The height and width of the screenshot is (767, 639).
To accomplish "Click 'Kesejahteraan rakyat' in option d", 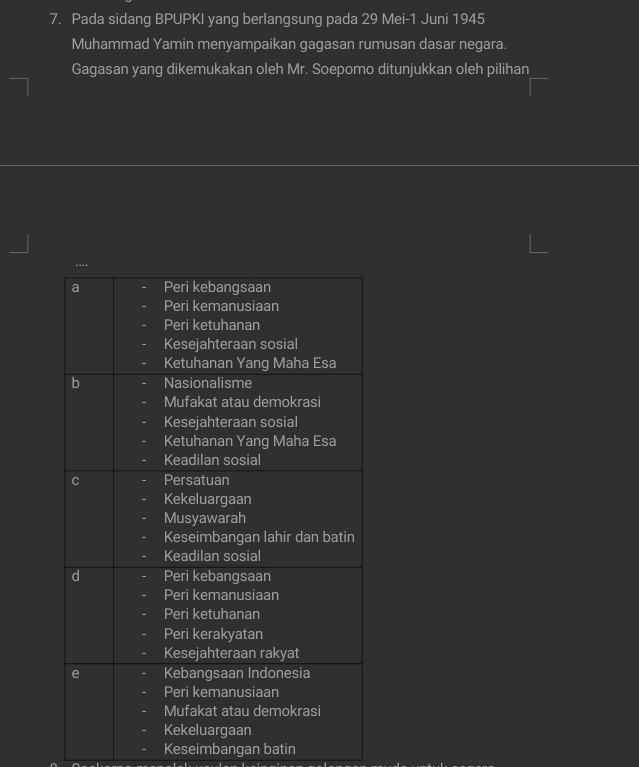I will click(231, 653).
